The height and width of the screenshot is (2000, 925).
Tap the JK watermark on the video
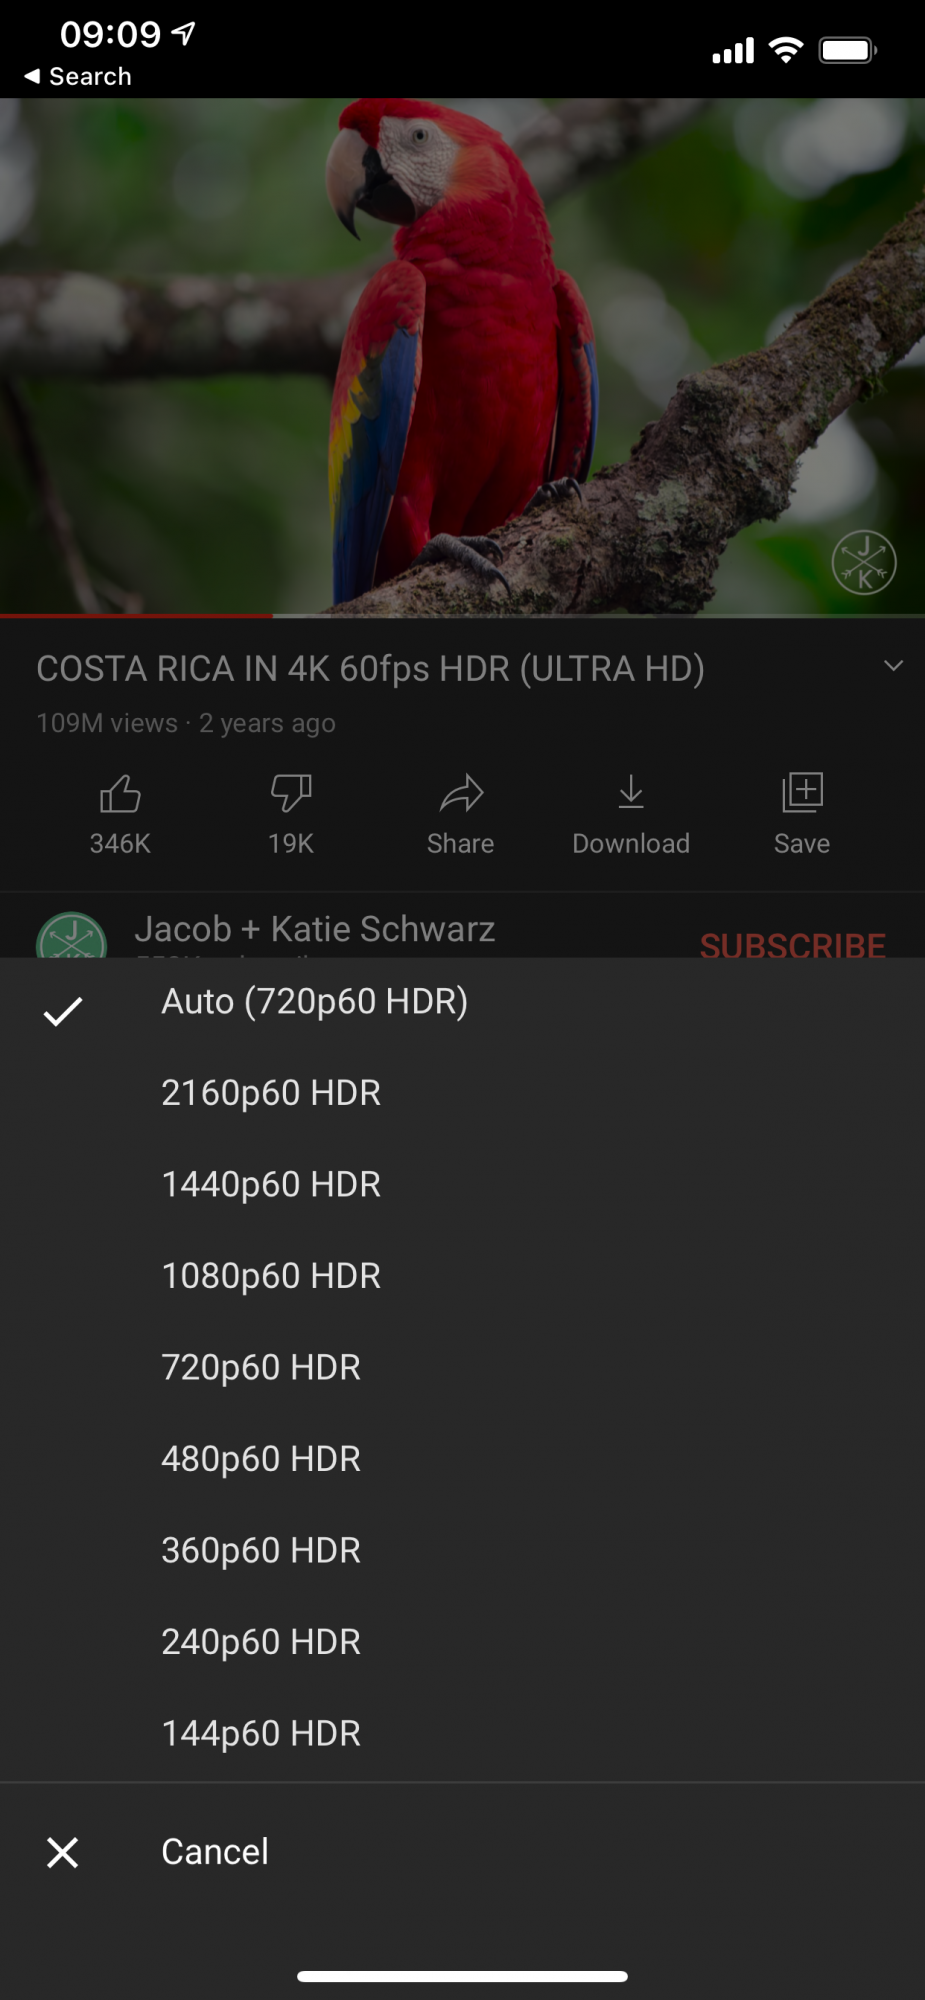click(x=864, y=562)
